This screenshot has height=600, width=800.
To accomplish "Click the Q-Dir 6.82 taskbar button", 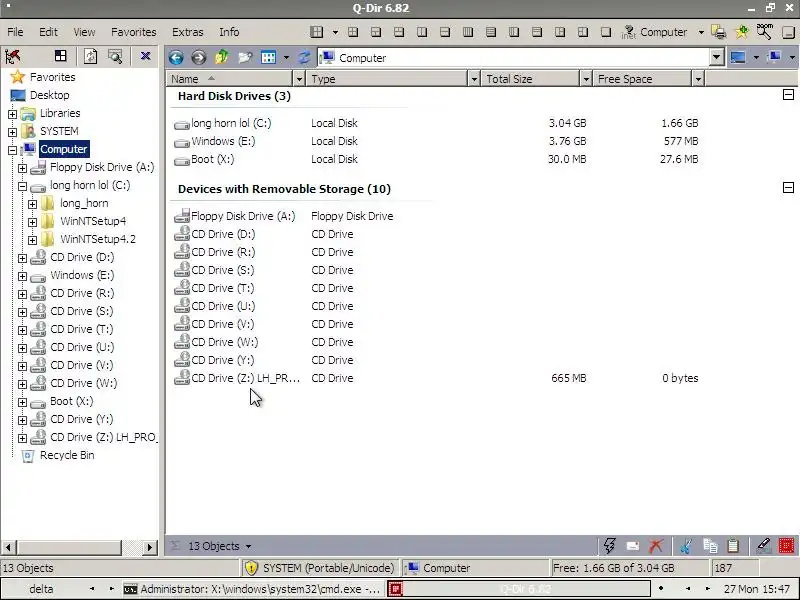I will [x=518, y=589].
